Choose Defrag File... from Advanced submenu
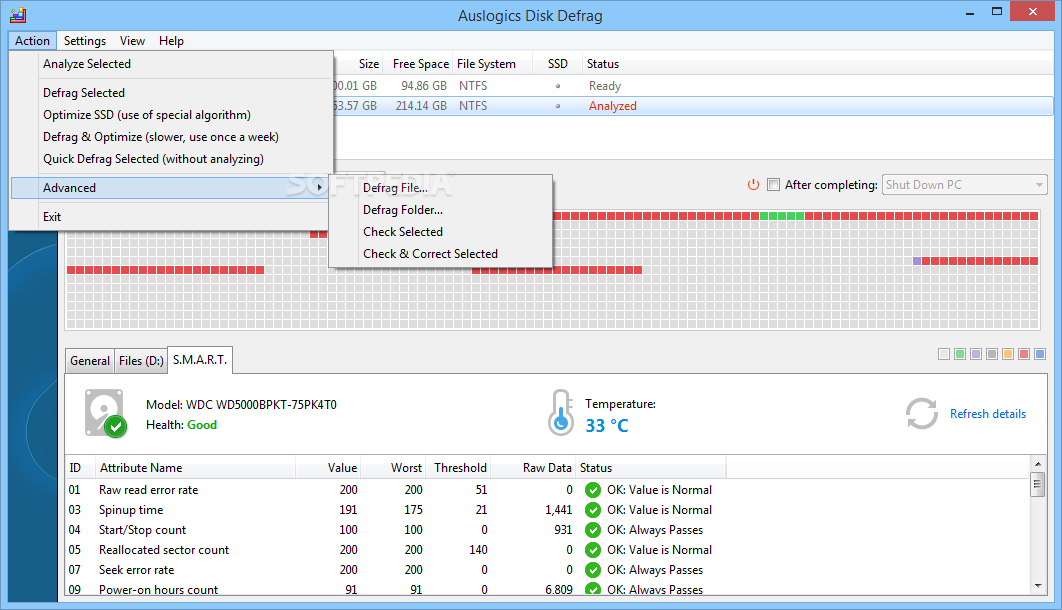The image size is (1062, 610). click(396, 188)
